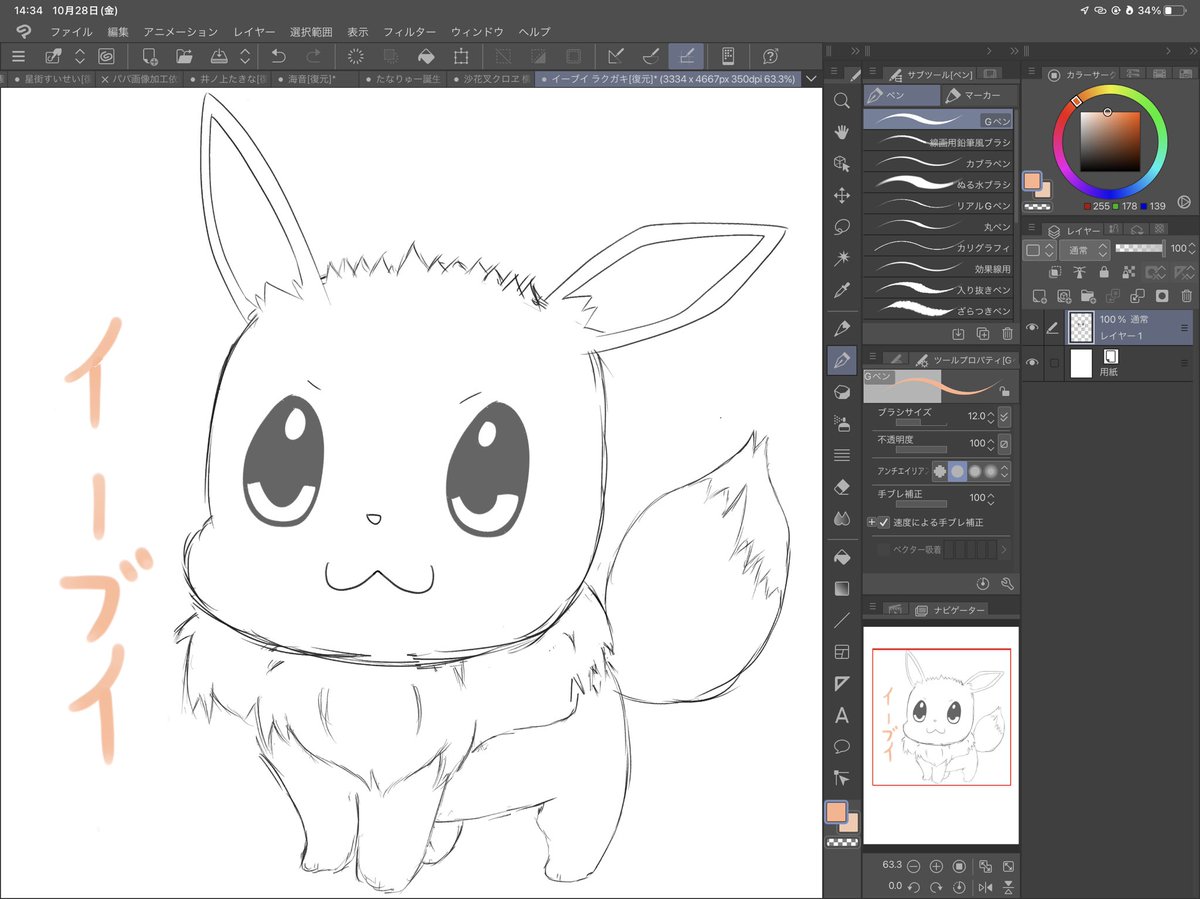Click the main color swatch in tool palette
Viewport: 1200px width, 899px height.
pyautogui.click(x=836, y=812)
